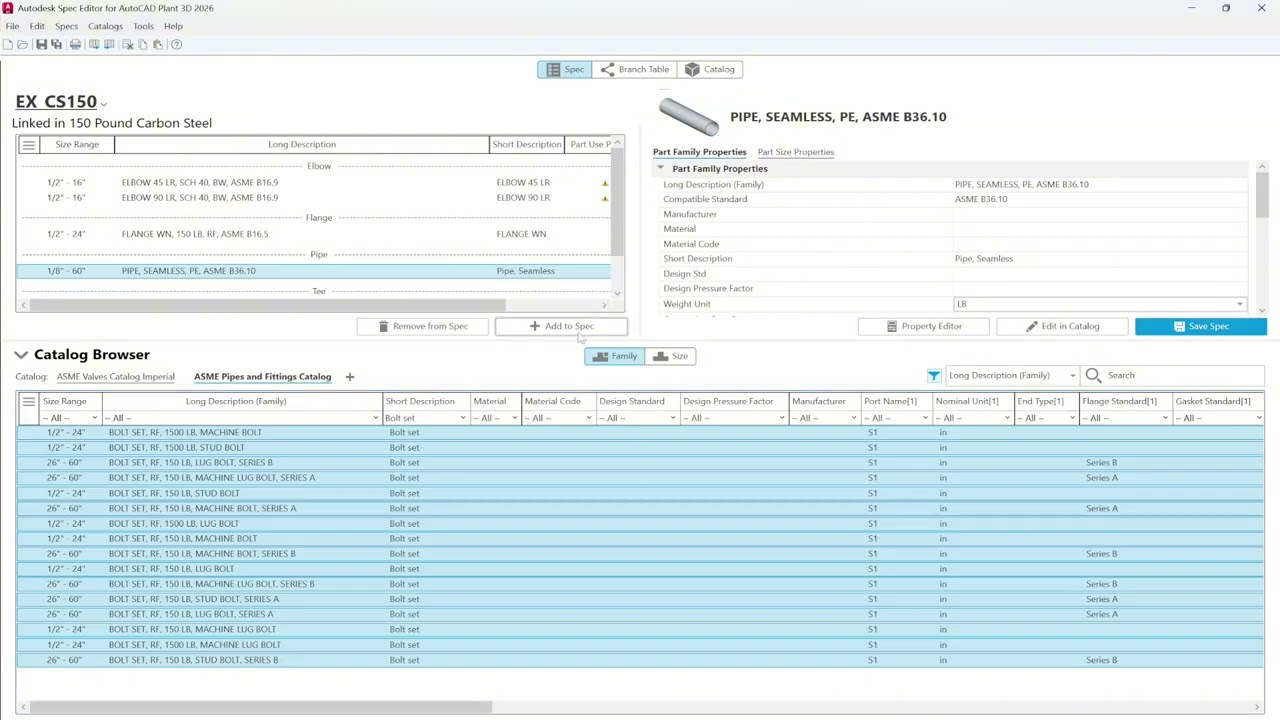The width and height of the screenshot is (1280, 720).
Task: Switch to ASME Valves Catalog Imperial tab
Action: 115,377
